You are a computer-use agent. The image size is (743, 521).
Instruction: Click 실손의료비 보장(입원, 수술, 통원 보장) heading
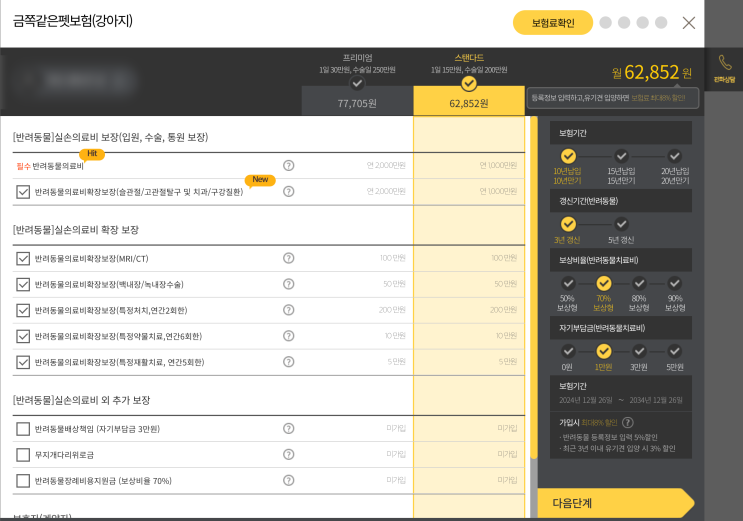click(110, 137)
